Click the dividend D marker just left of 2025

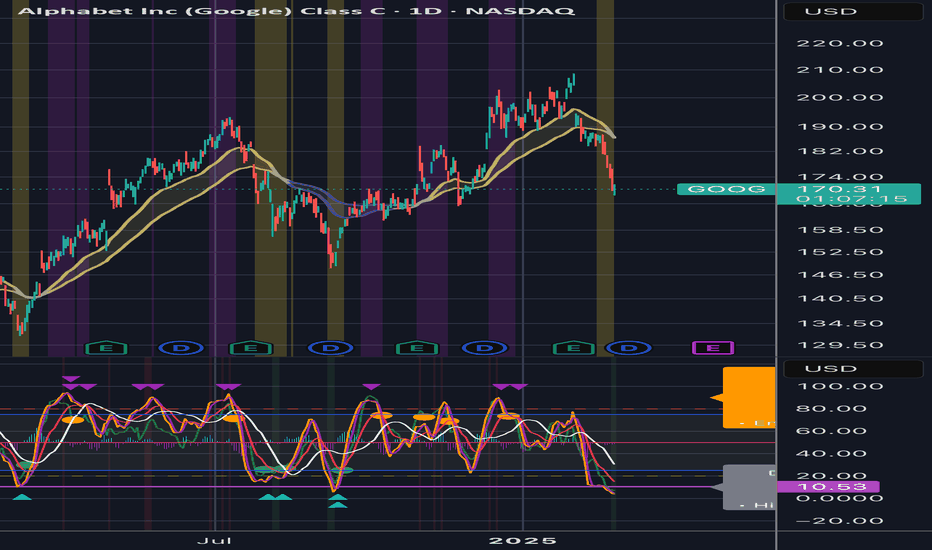click(485, 348)
